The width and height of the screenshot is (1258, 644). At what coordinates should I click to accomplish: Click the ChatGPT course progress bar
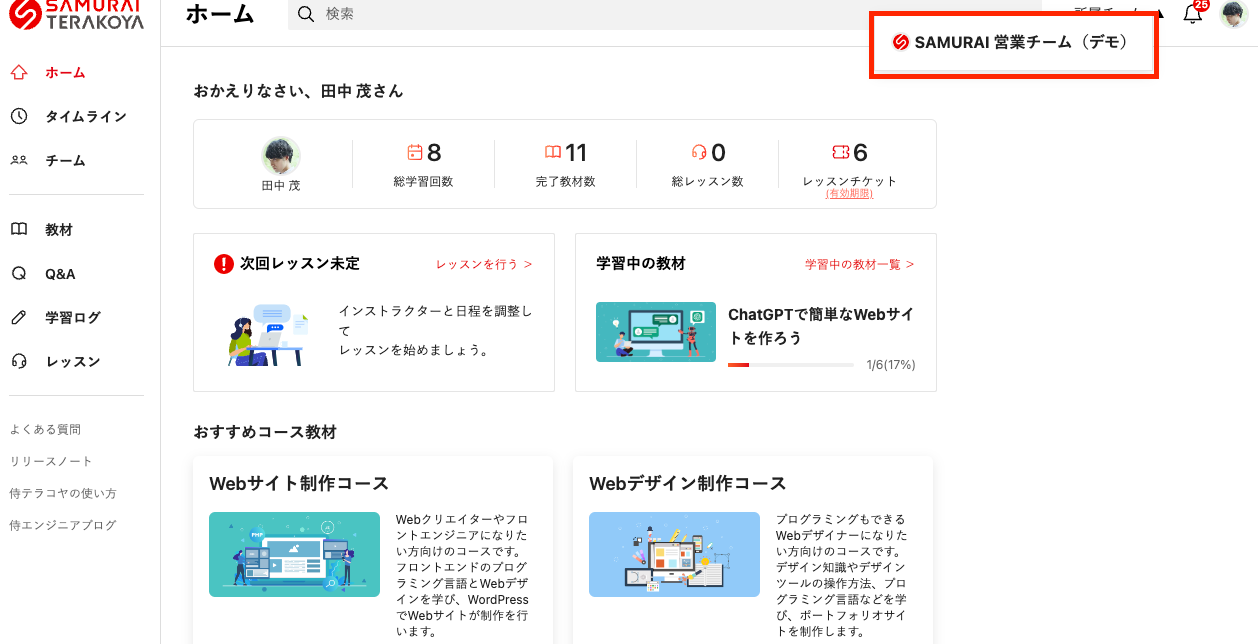(x=790, y=365)
